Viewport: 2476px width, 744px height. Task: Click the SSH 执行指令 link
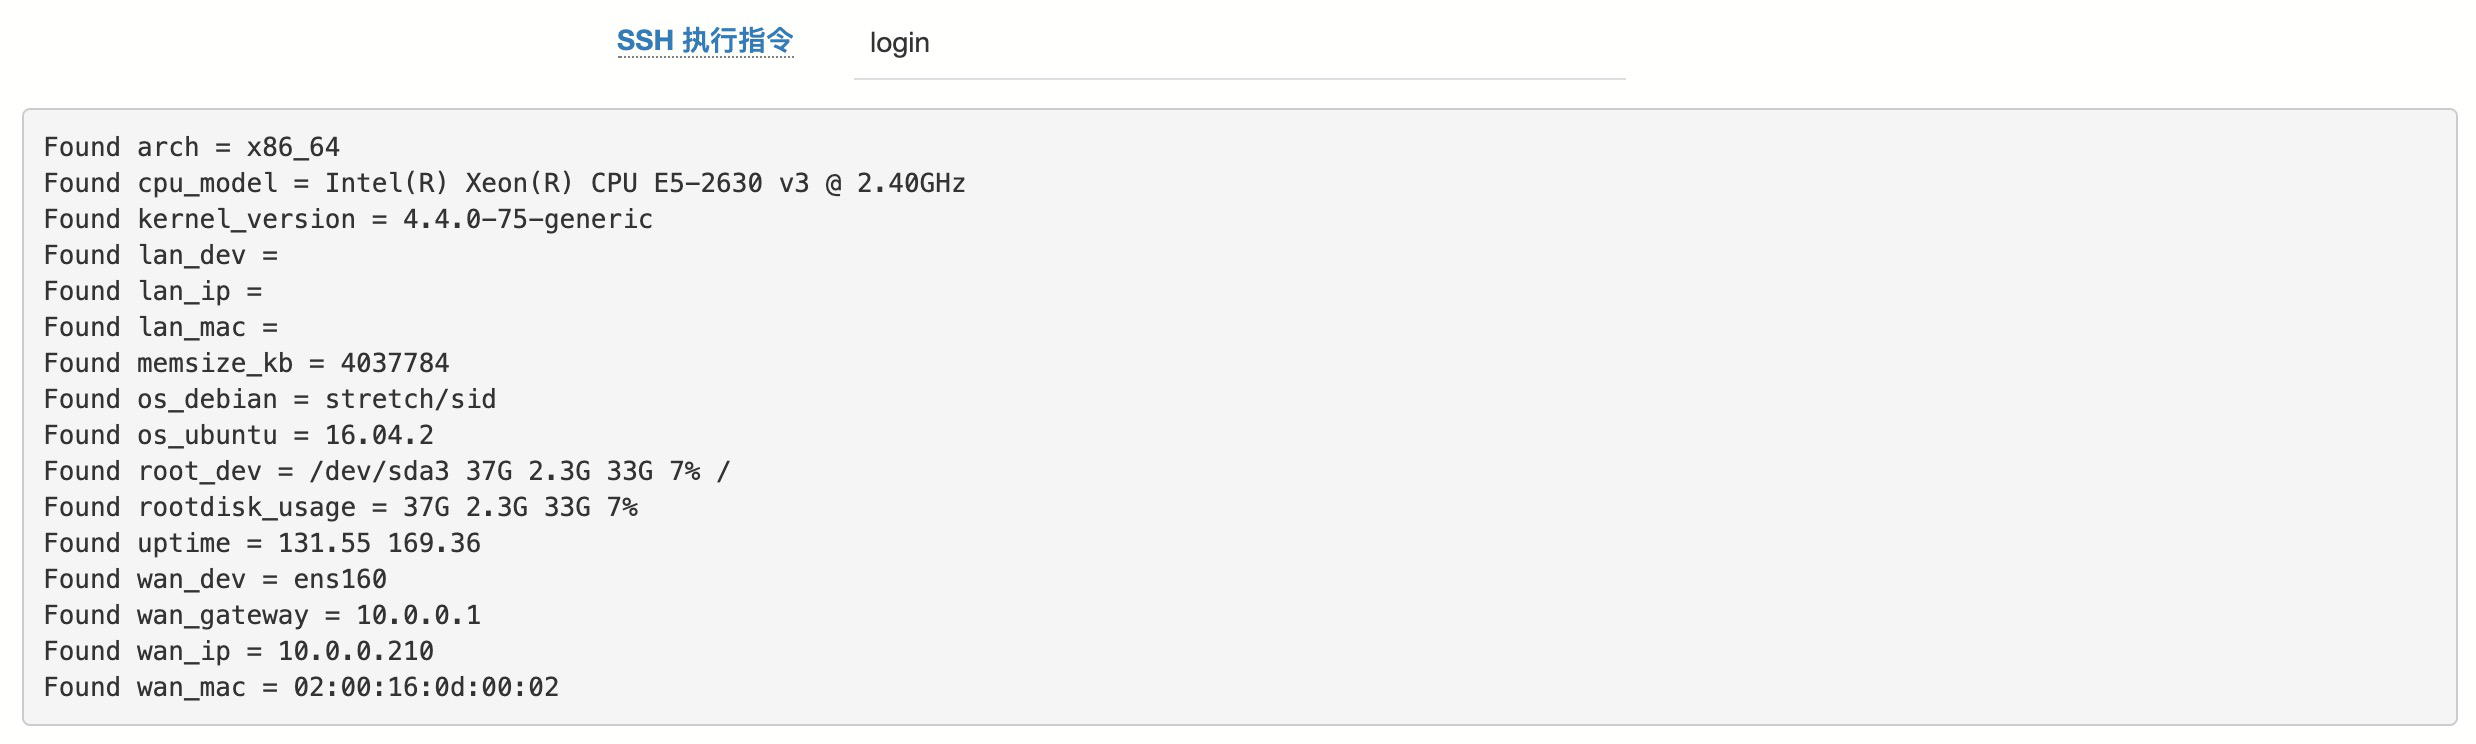(x=705, y=41)
